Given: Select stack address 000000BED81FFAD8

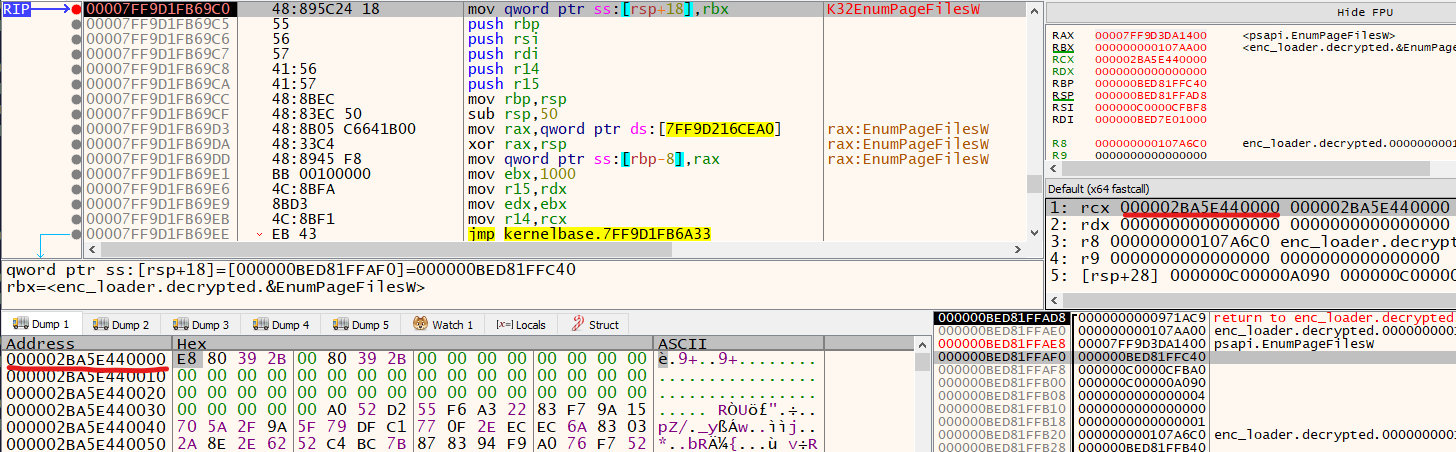Looking at the screenshot, I should tap(1001, 317).
